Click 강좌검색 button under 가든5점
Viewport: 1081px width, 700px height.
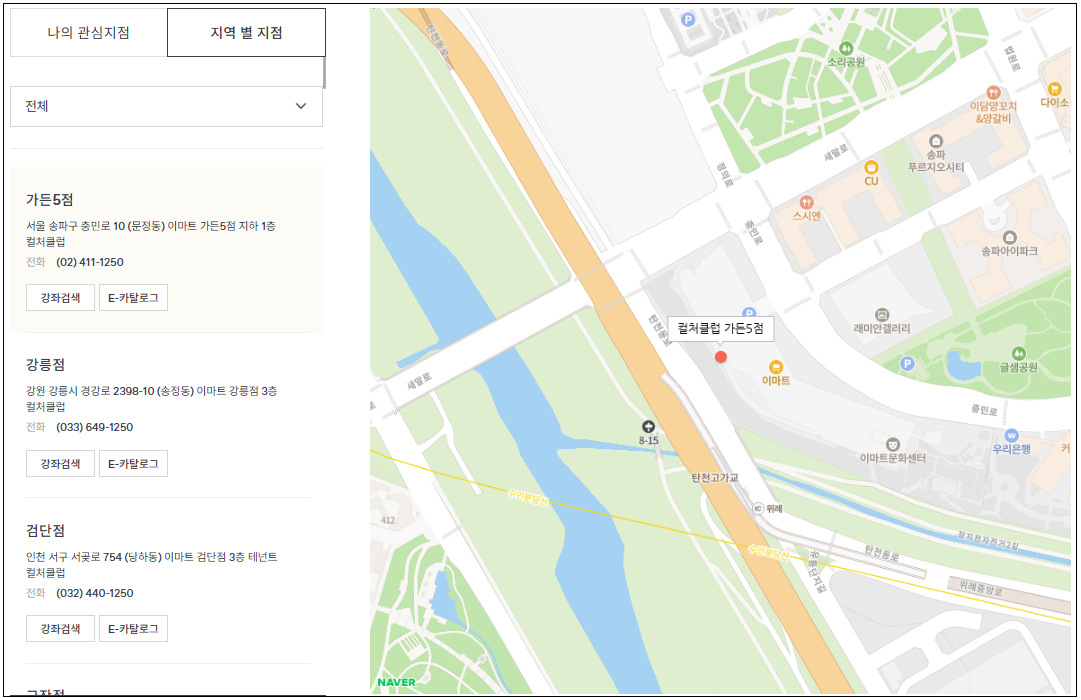tap(59, 297)
